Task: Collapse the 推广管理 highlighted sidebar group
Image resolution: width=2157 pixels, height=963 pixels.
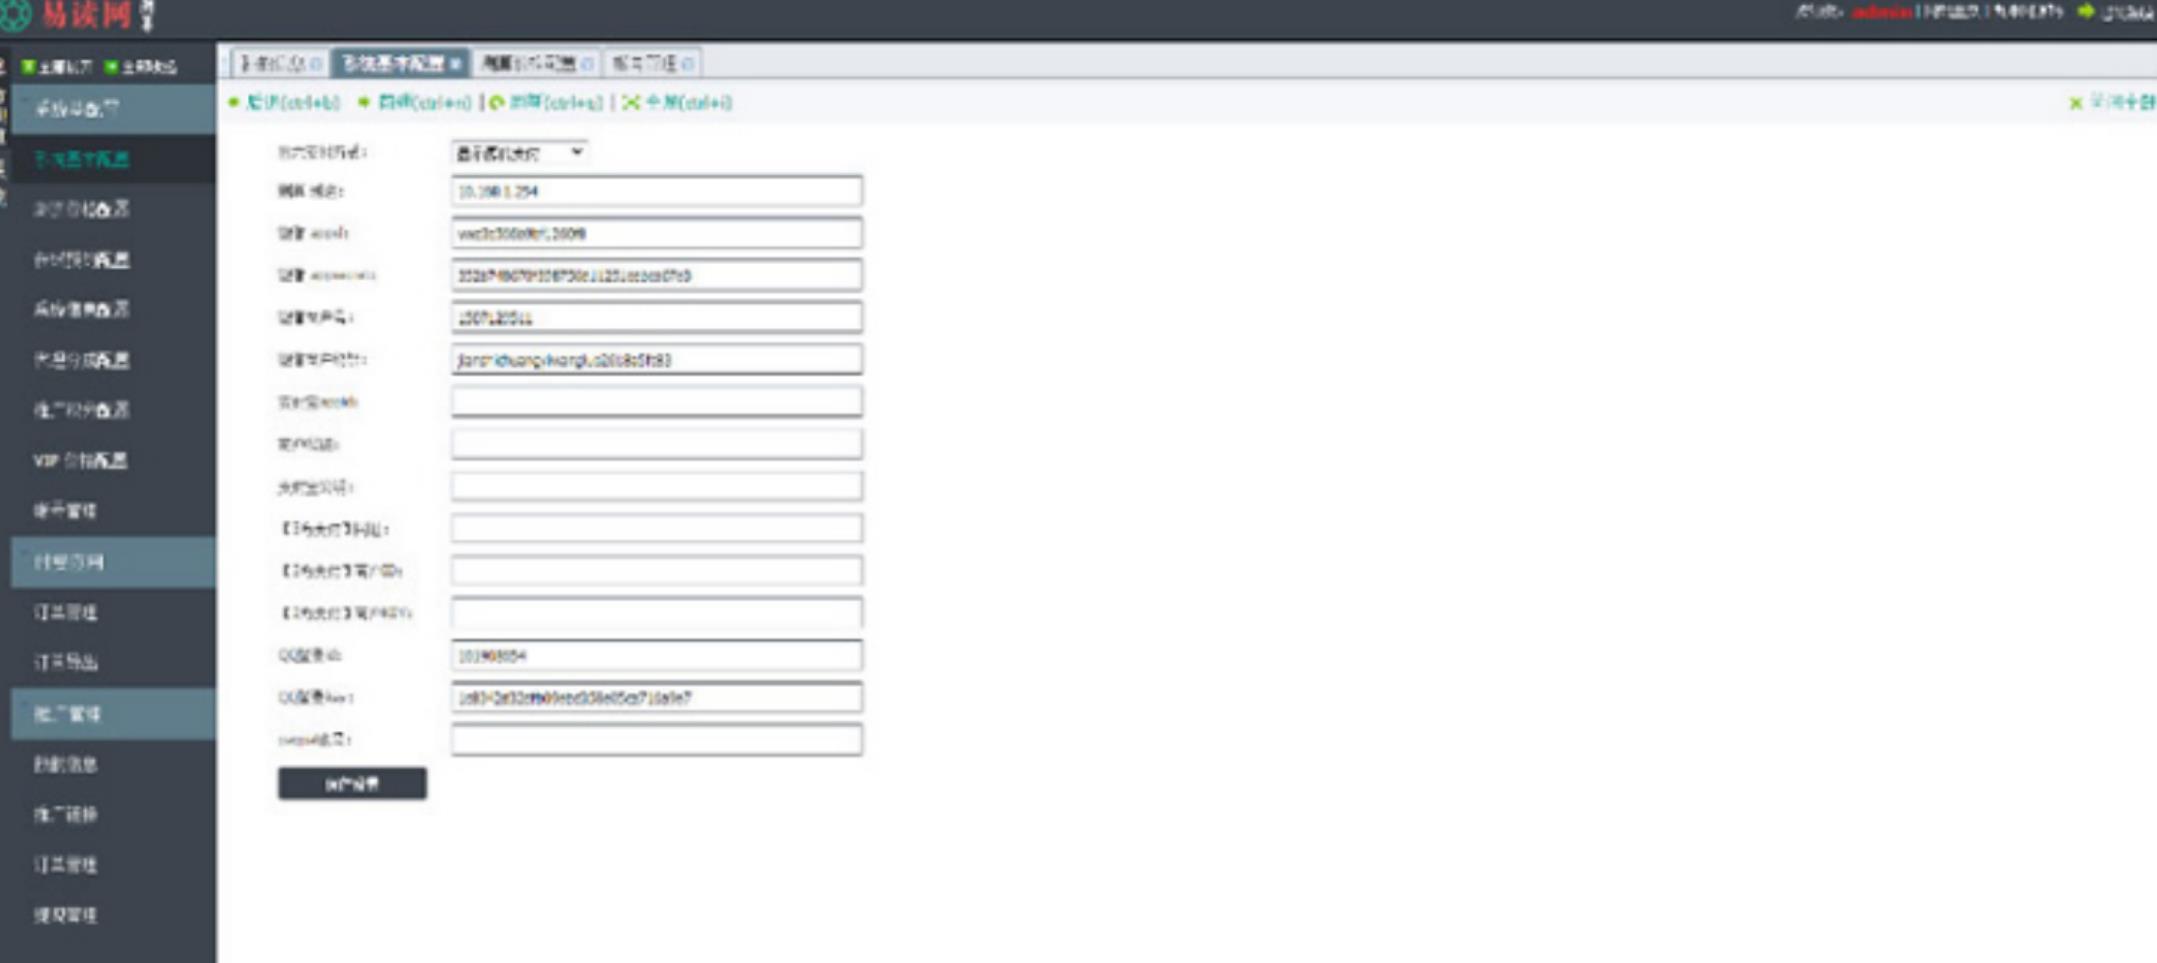Action: [113, 713]
